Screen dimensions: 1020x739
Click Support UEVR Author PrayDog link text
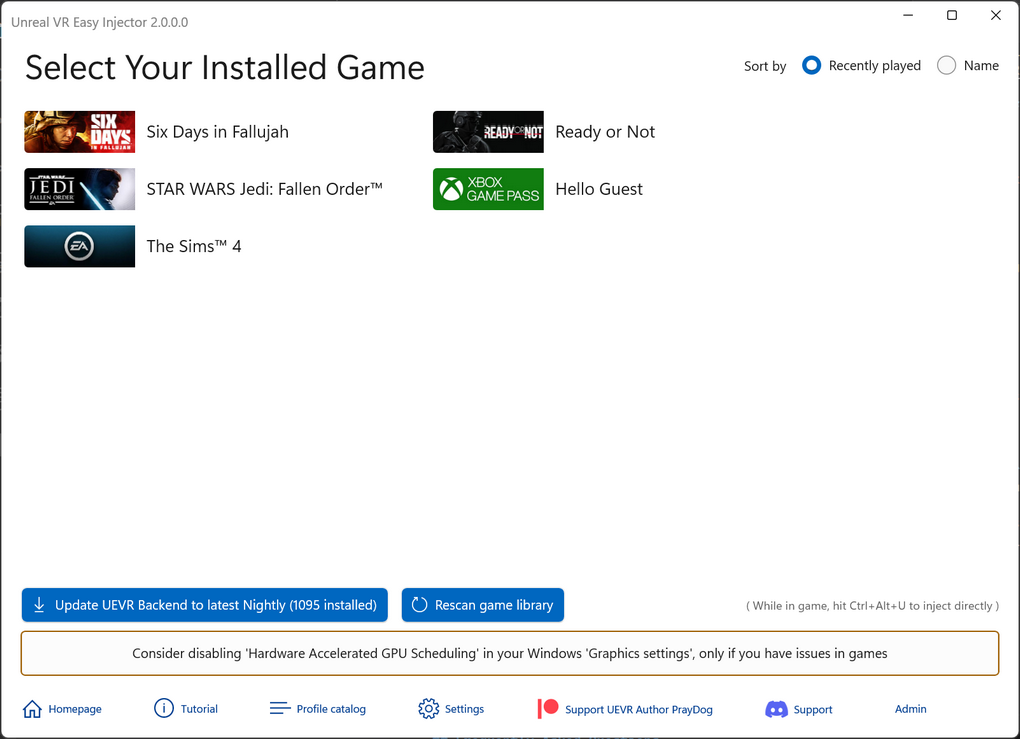tap(639, 710)
